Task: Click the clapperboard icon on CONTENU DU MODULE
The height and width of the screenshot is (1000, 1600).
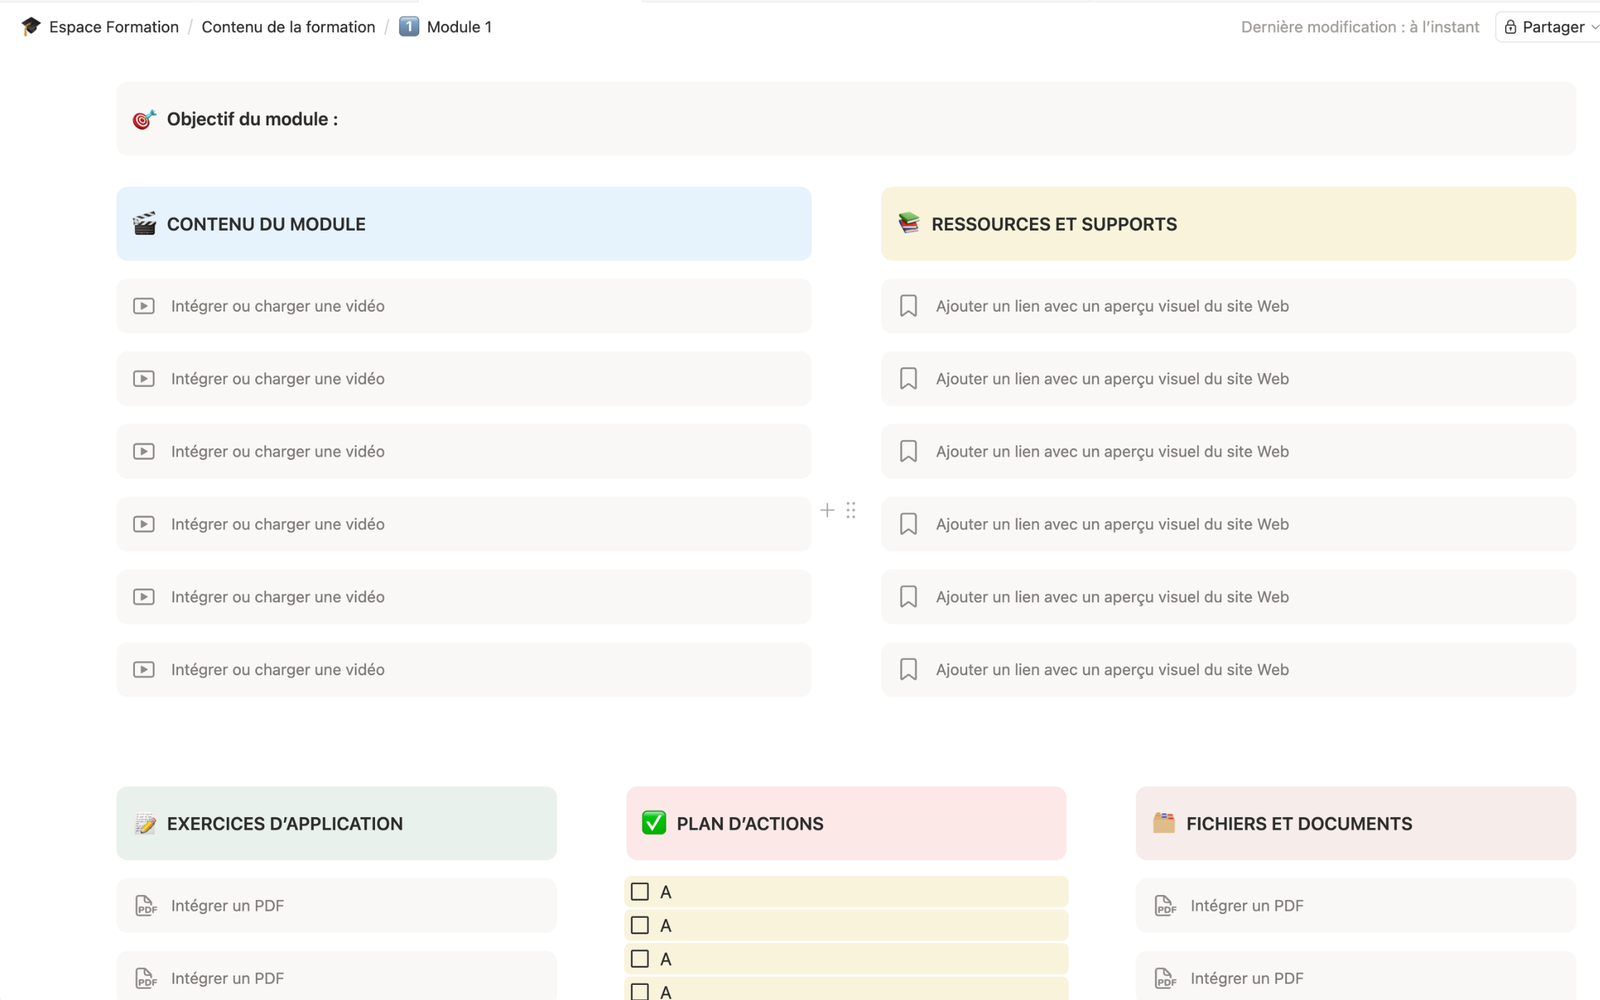Action: (143, 224)
